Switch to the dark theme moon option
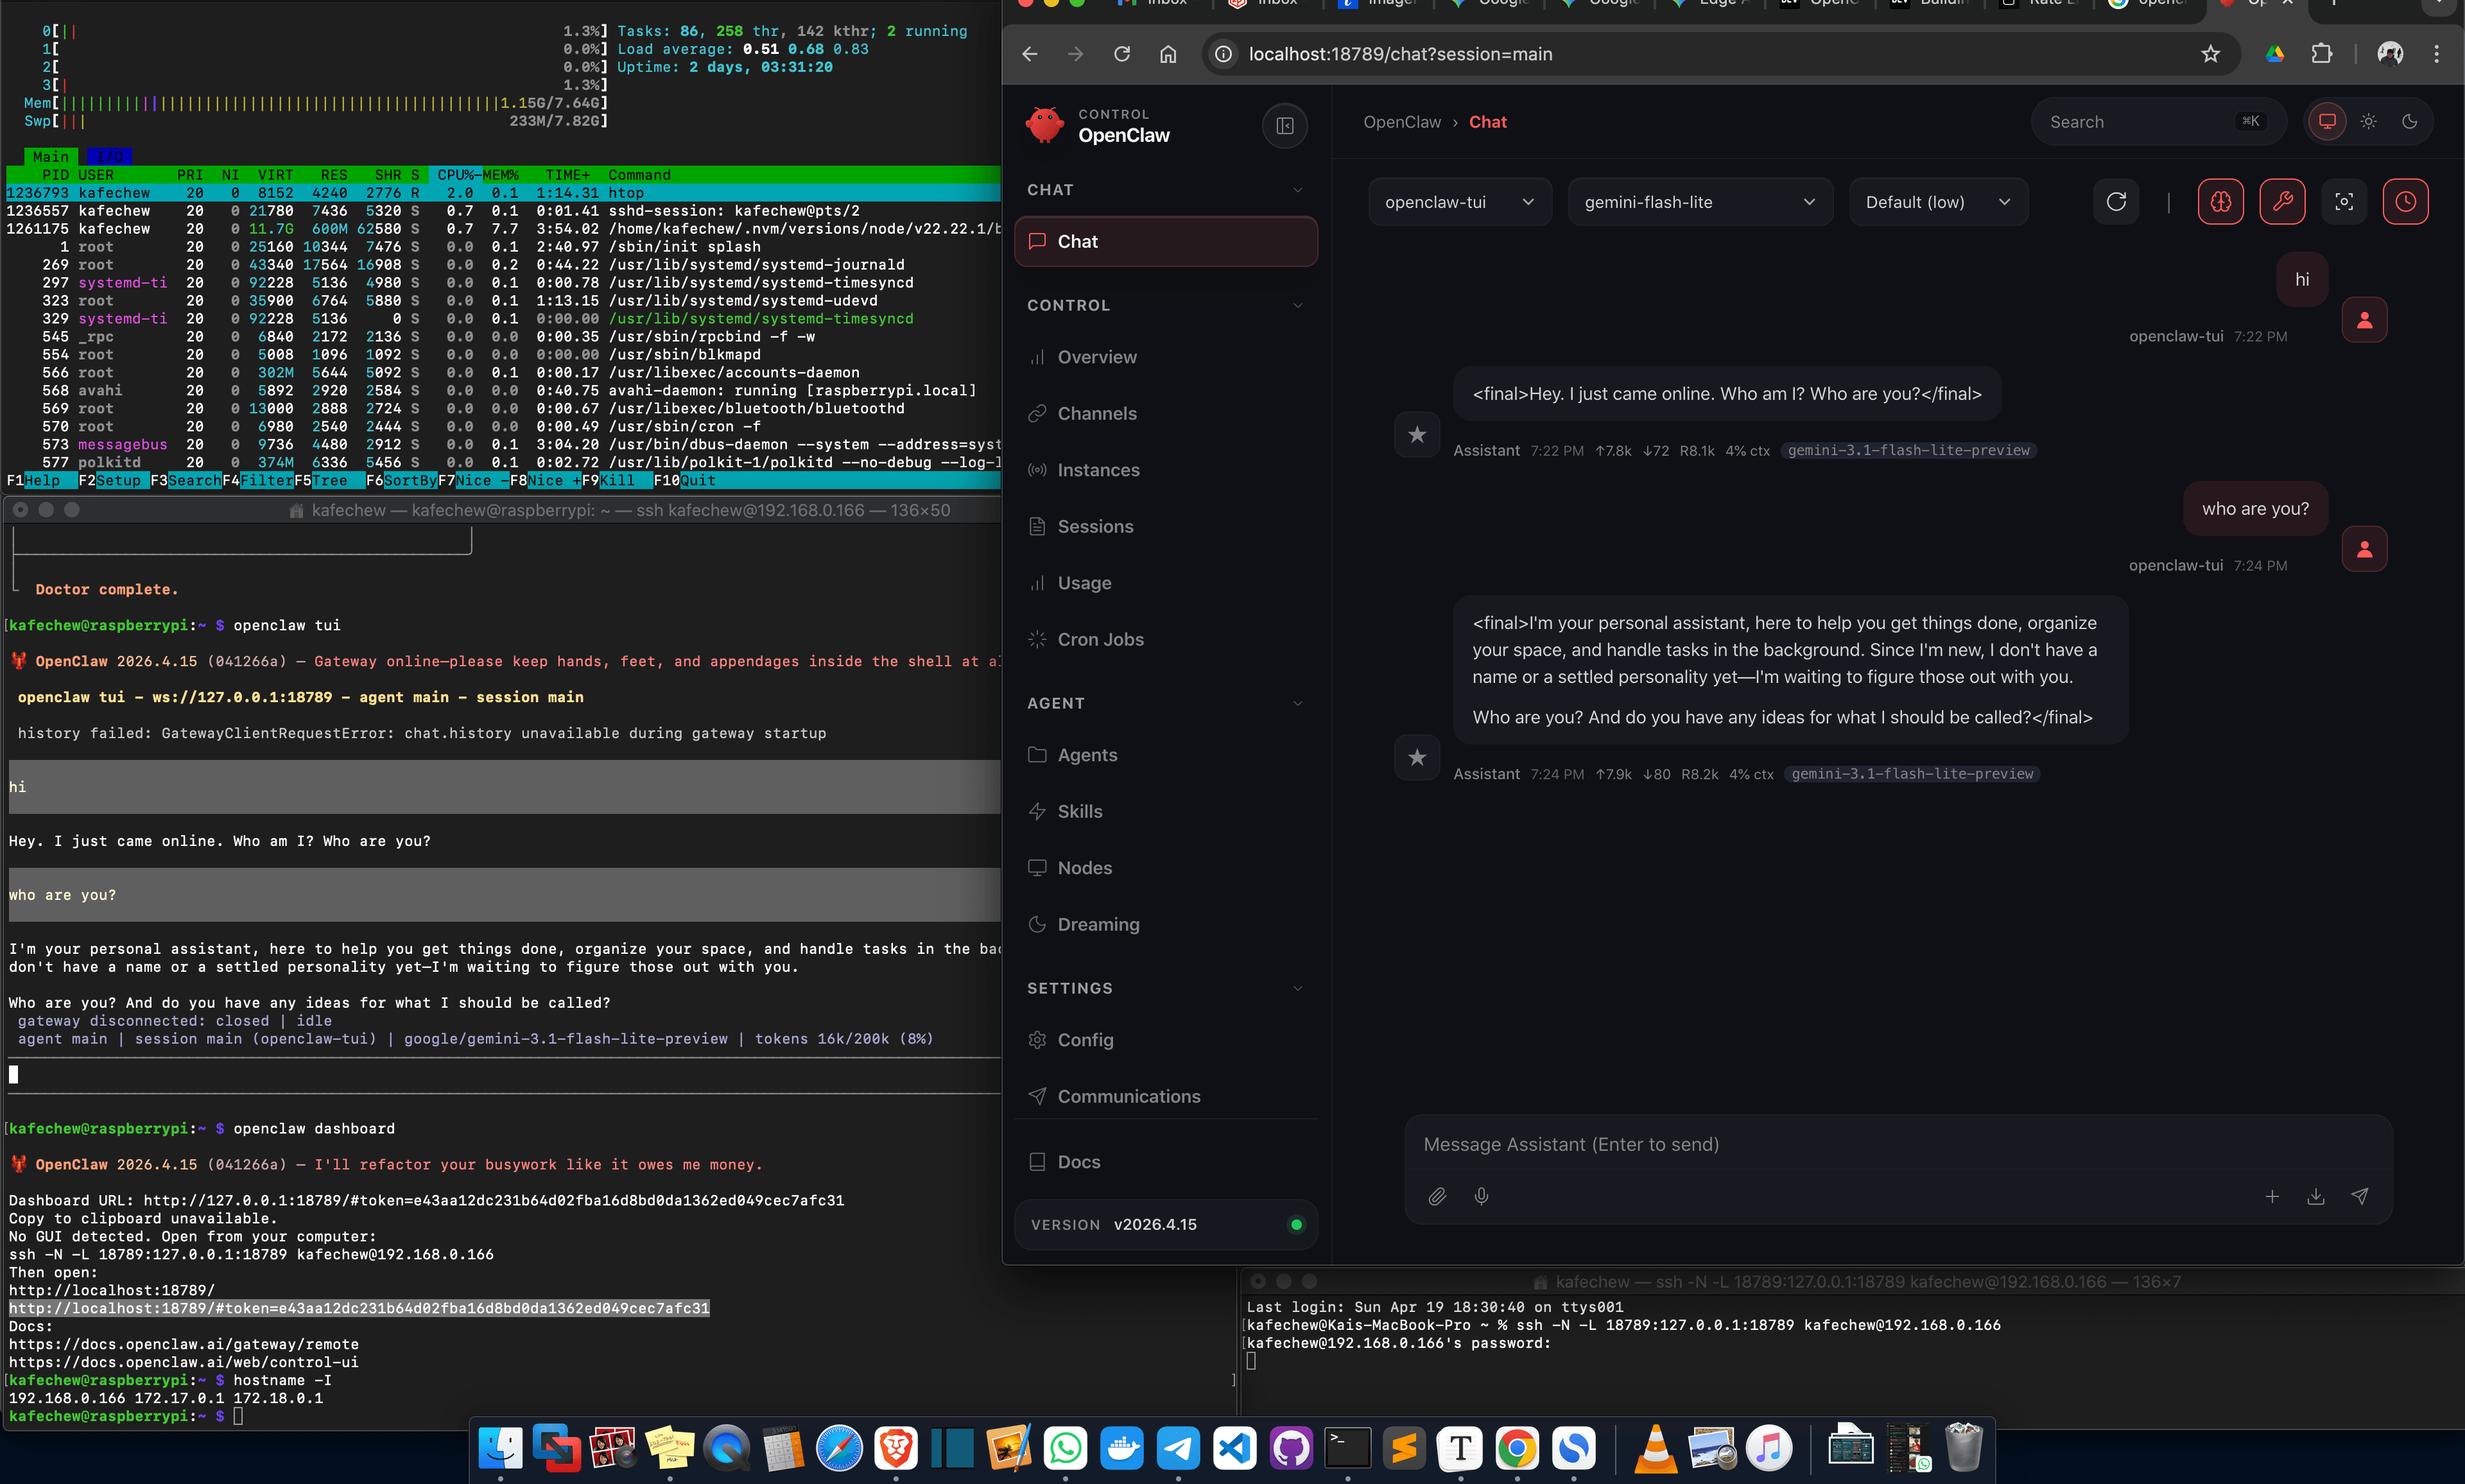2465x1484 pixels. [x=2410, y=122]
